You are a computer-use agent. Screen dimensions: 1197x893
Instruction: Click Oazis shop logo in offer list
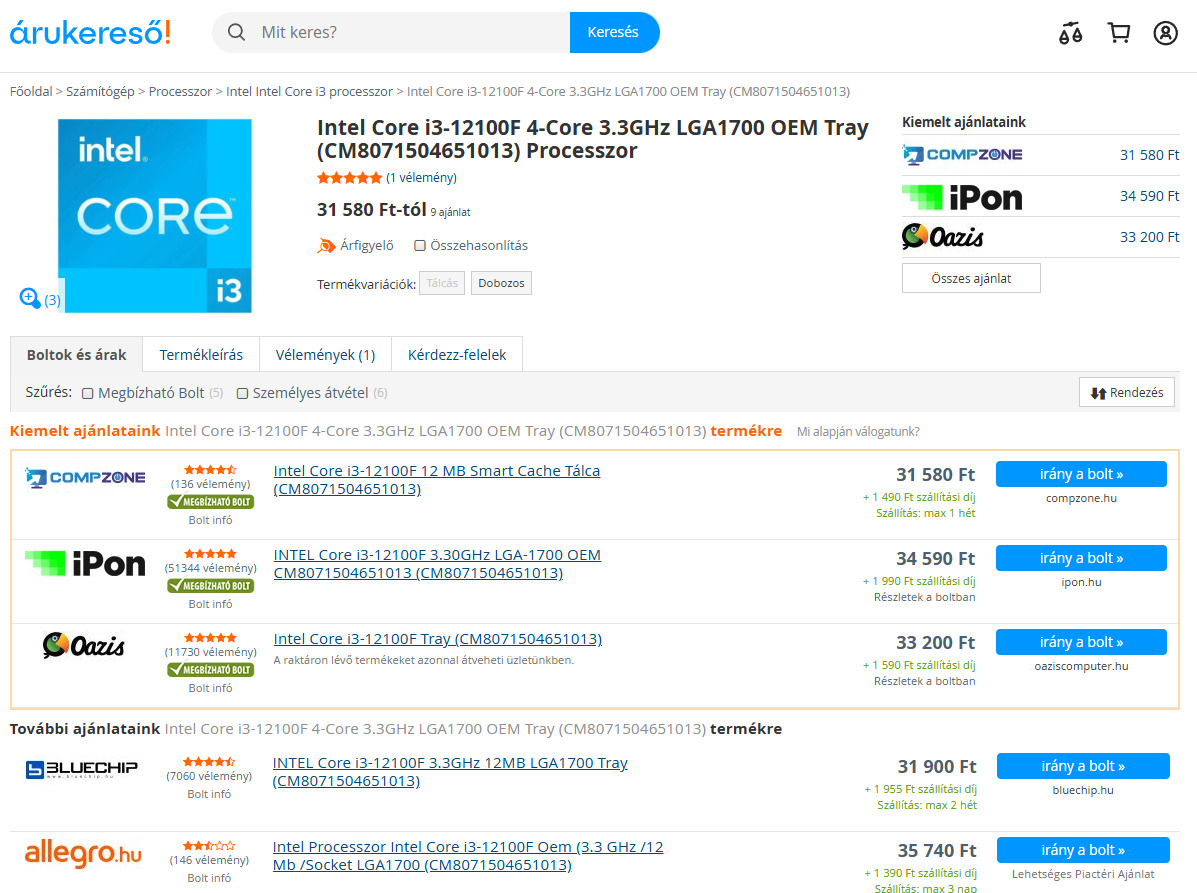click(83, 646)
